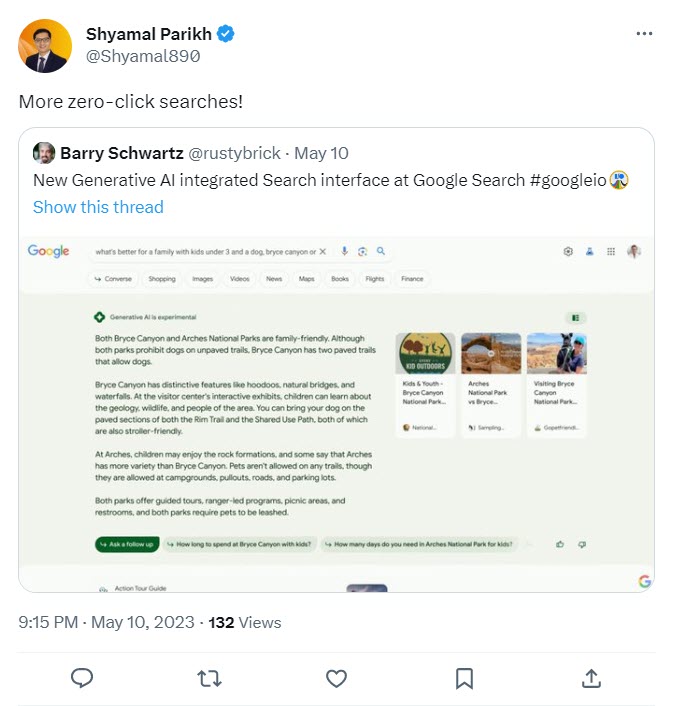Bookmark this tweet
This screenshot has height=706, width=673.
pos(464,679)
